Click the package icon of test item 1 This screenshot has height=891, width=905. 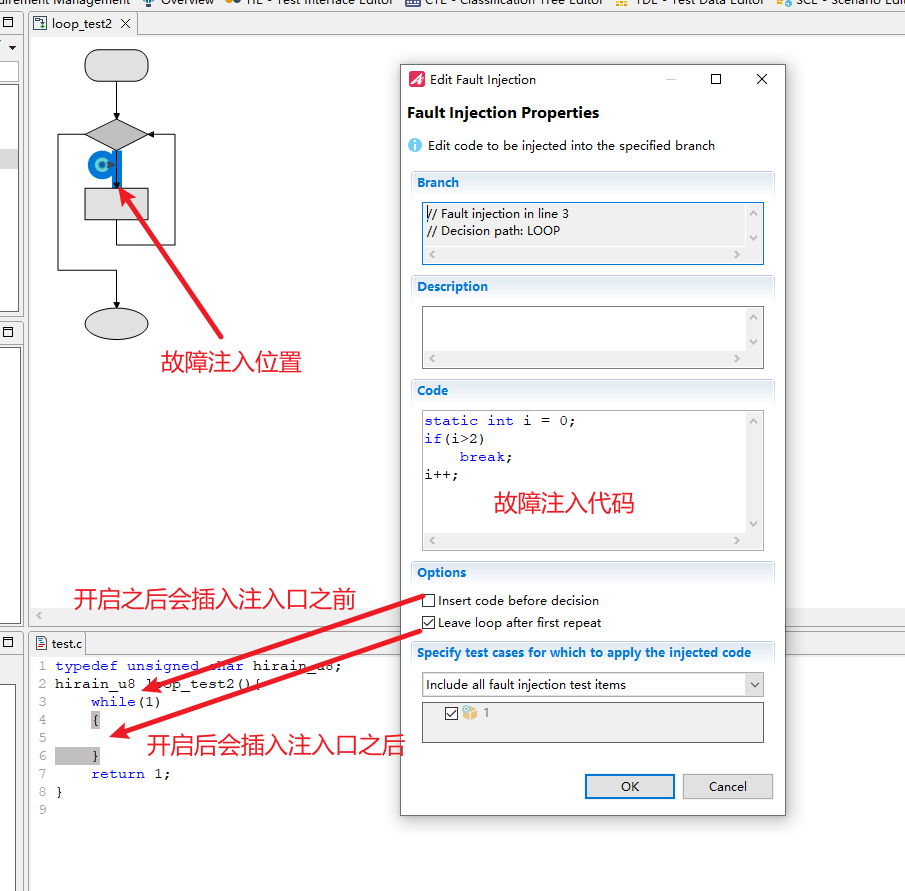coord(470,713)
